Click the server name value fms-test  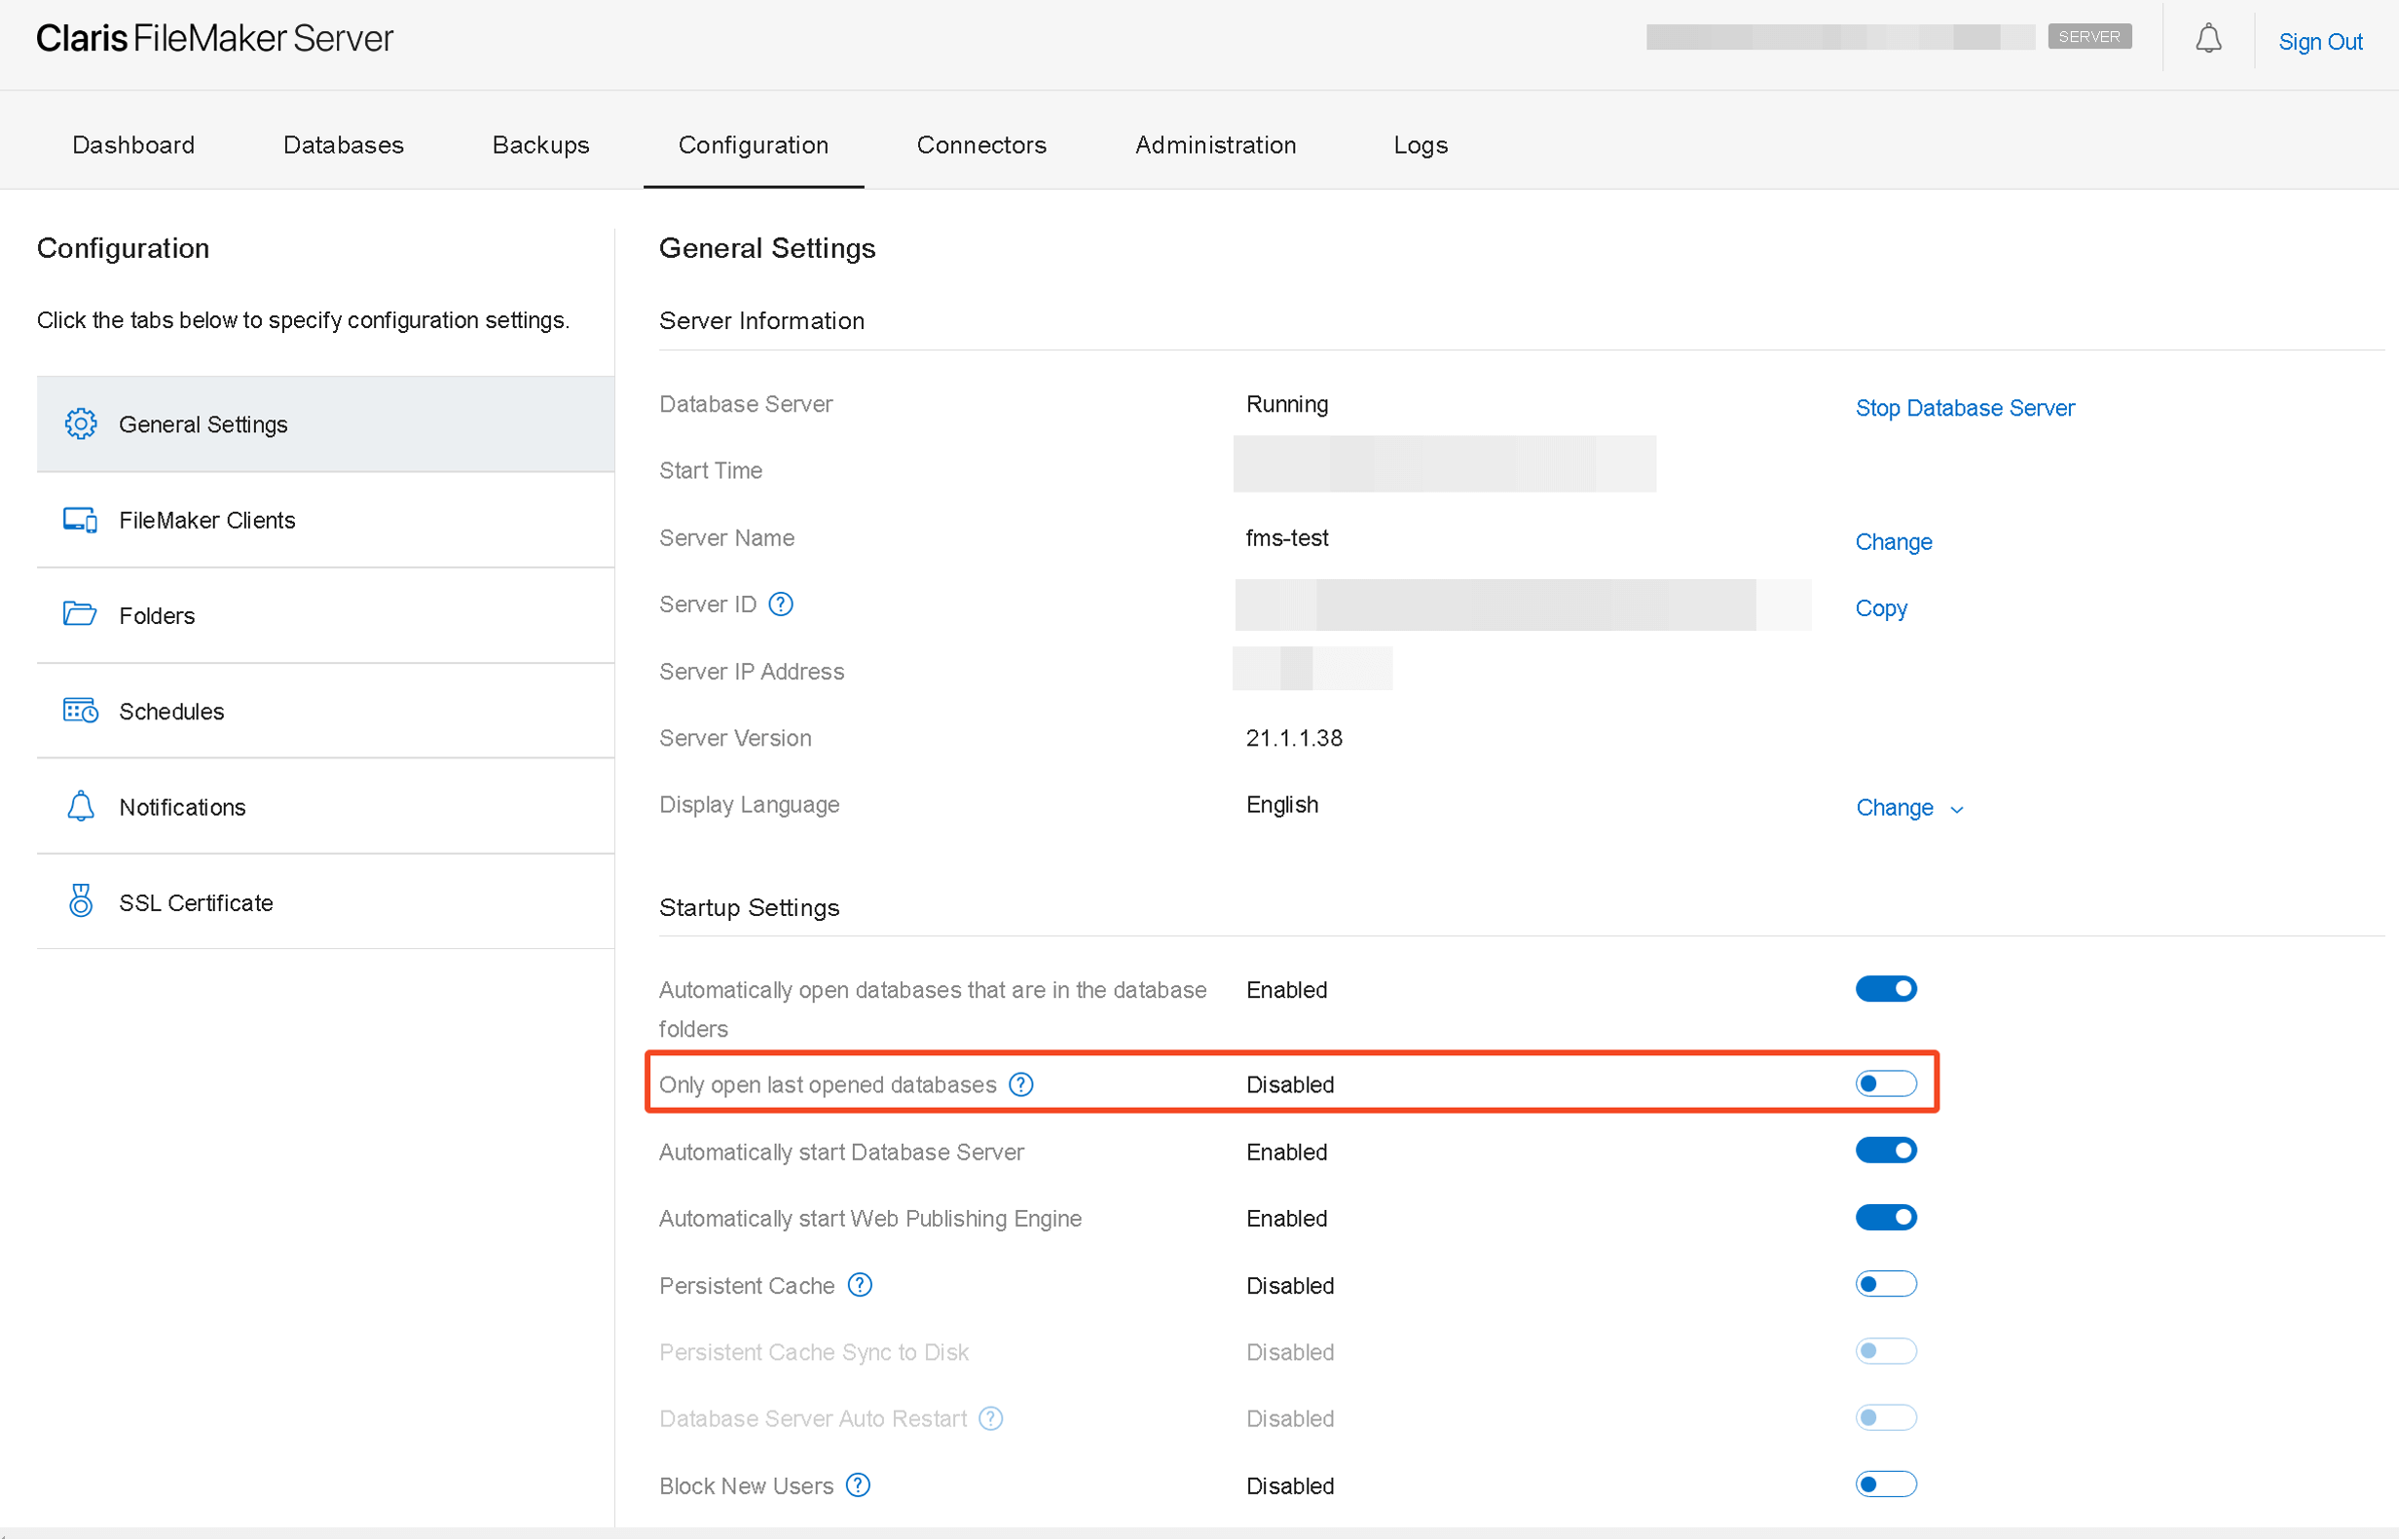point(1287,539)
